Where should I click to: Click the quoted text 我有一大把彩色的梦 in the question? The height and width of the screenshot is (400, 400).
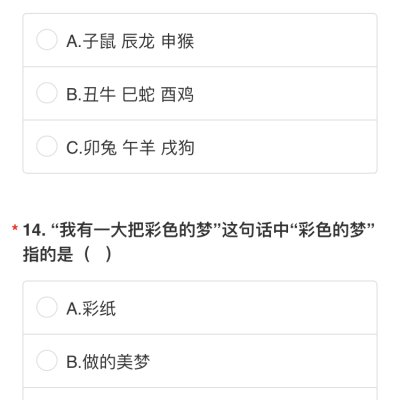(x=136, y=230)
